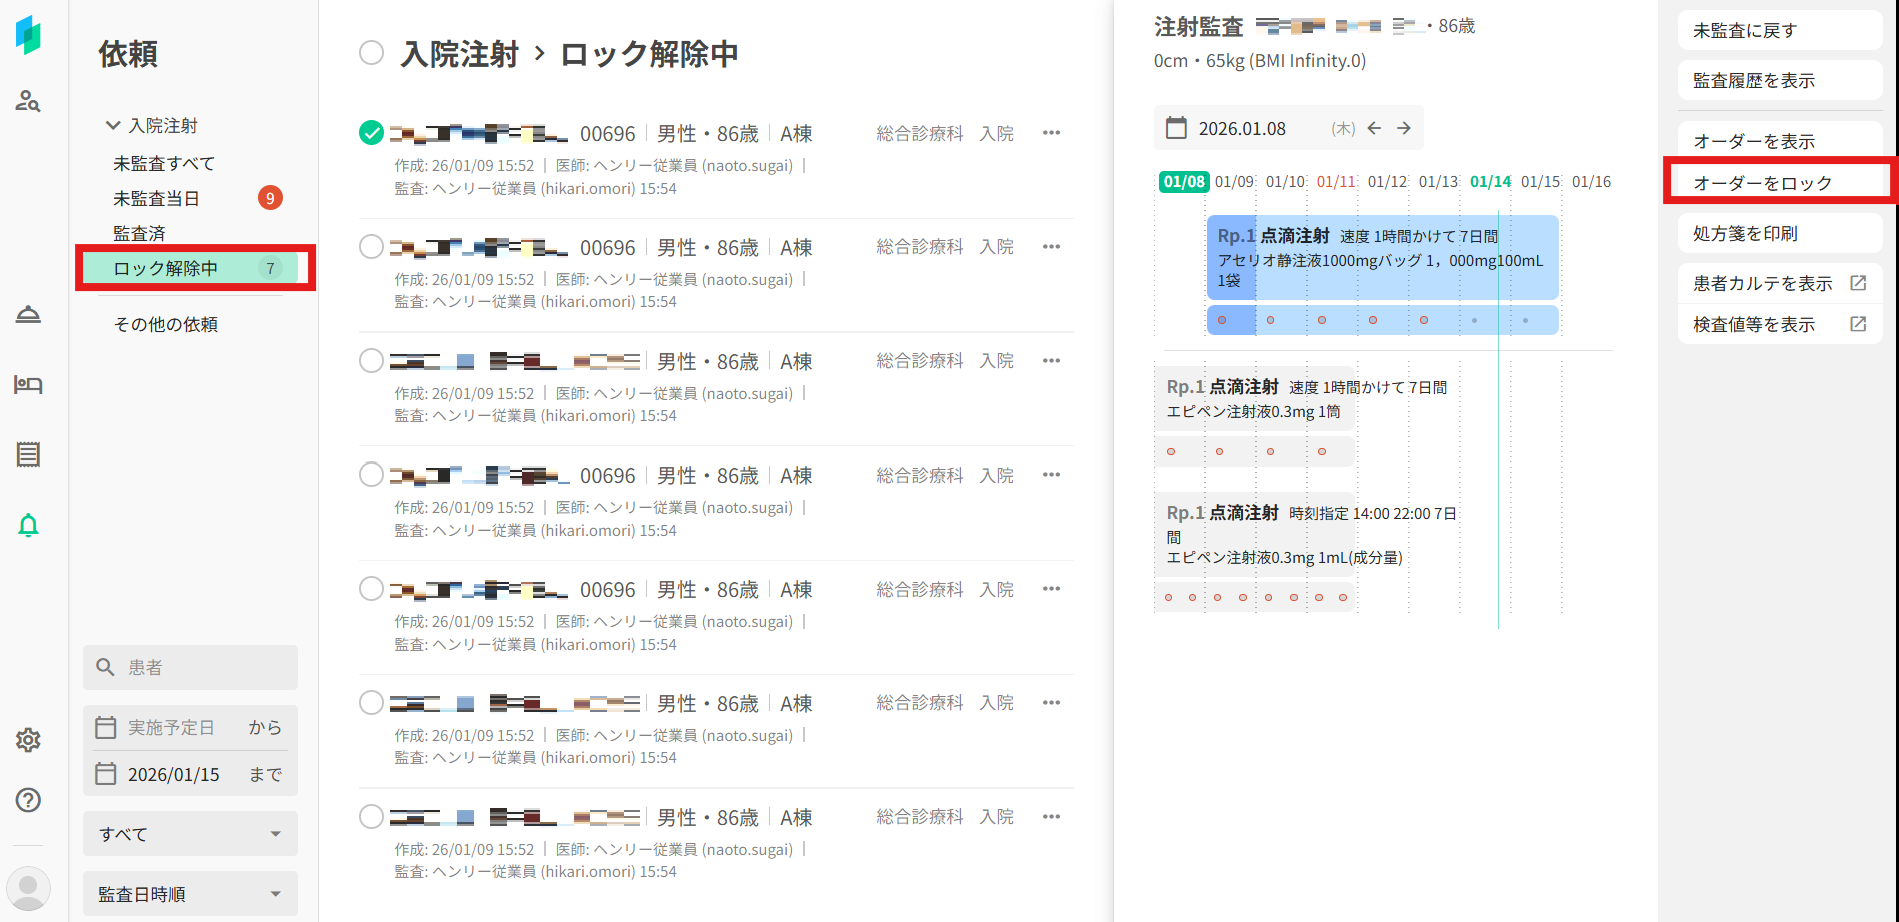
Task: Open the patient search icon in the sidebar
Action: [28, 101]
